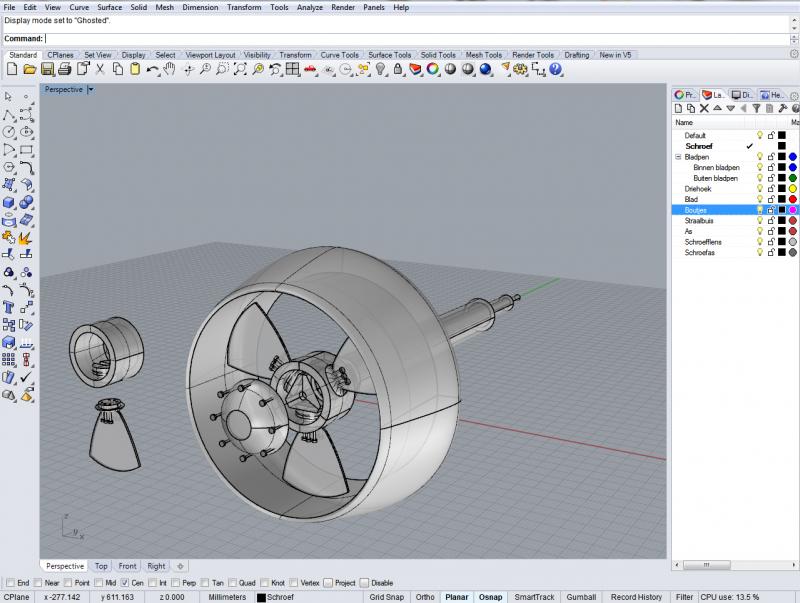Toggle the Point osnap checkbox

tap(68, 583)
